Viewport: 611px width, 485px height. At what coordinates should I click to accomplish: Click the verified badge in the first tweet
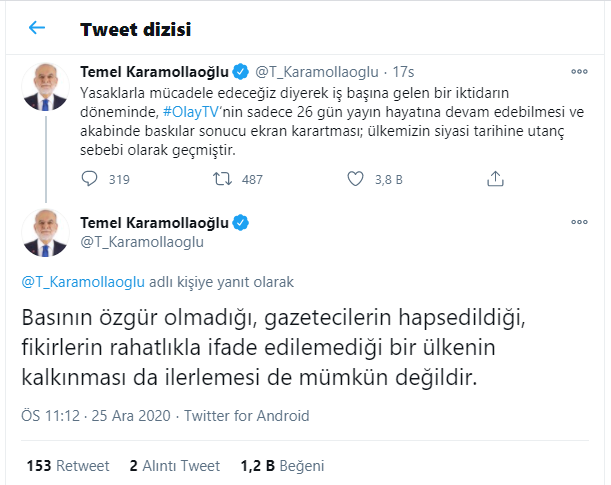coord(241,72)
